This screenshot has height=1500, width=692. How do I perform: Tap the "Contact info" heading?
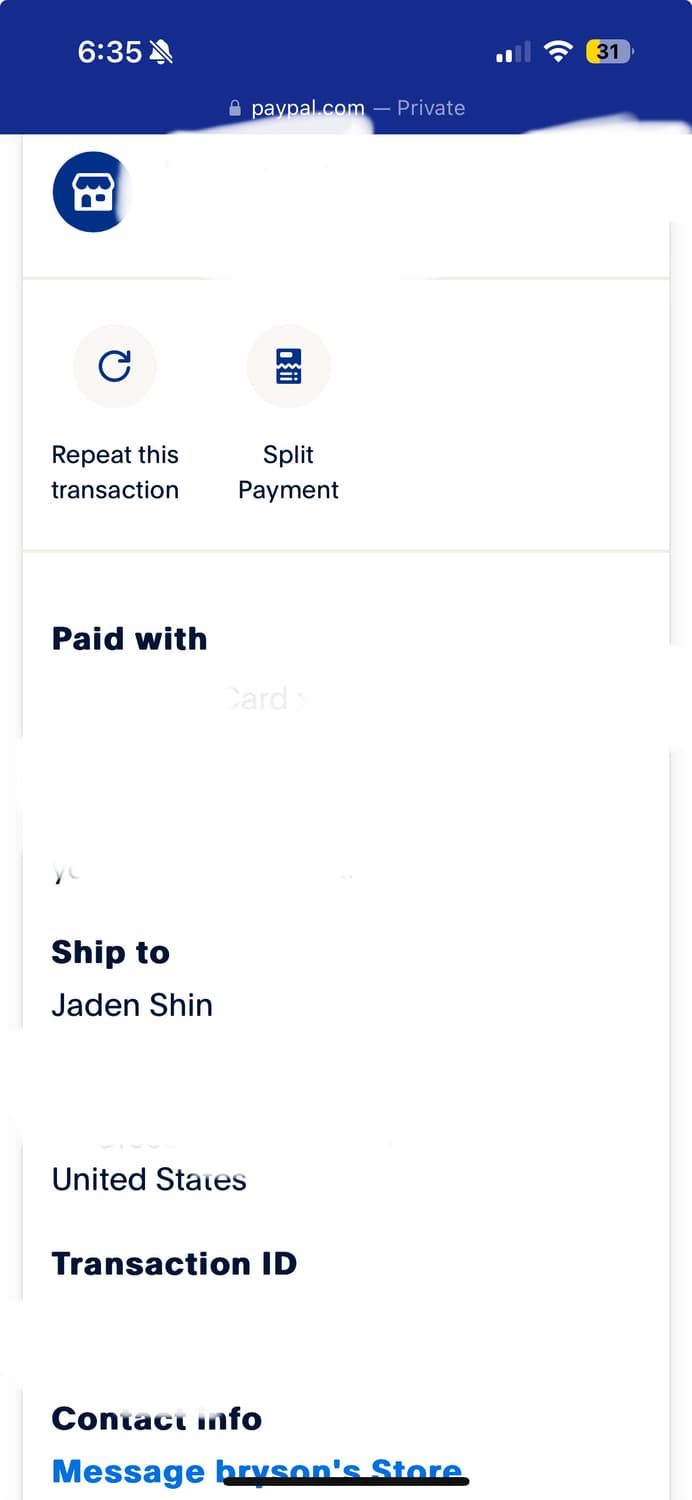point(156,1418)
